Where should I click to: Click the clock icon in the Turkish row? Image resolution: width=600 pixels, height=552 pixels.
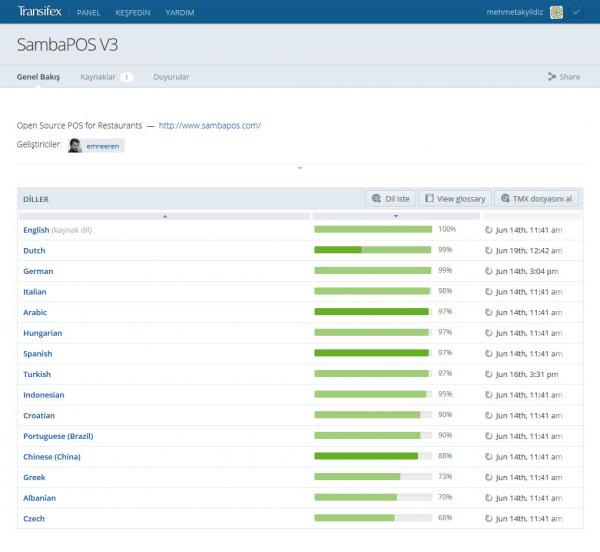(489, 374)
